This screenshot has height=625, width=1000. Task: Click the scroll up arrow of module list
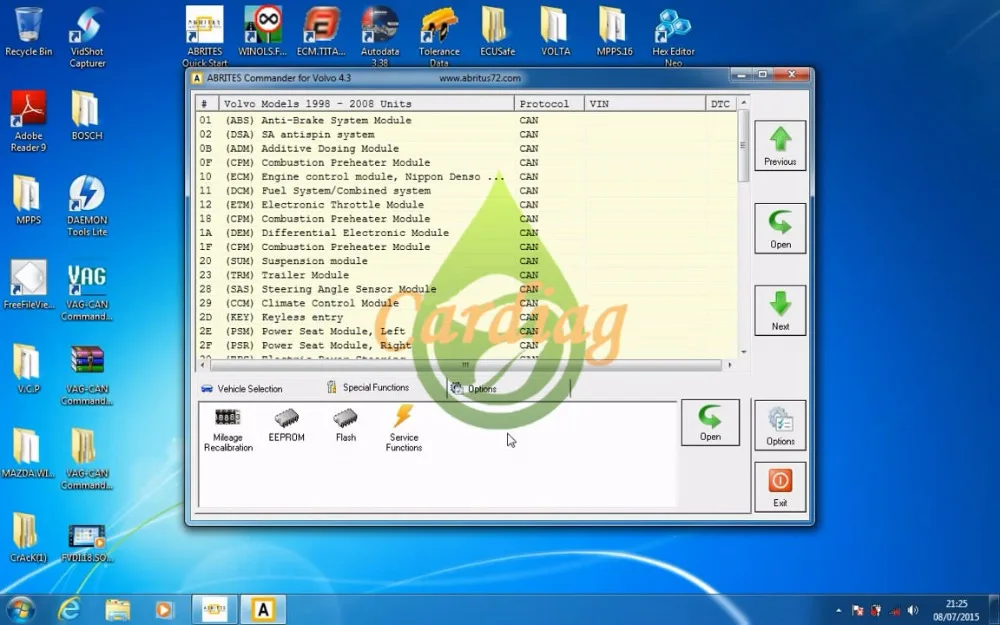click(743, 102)
